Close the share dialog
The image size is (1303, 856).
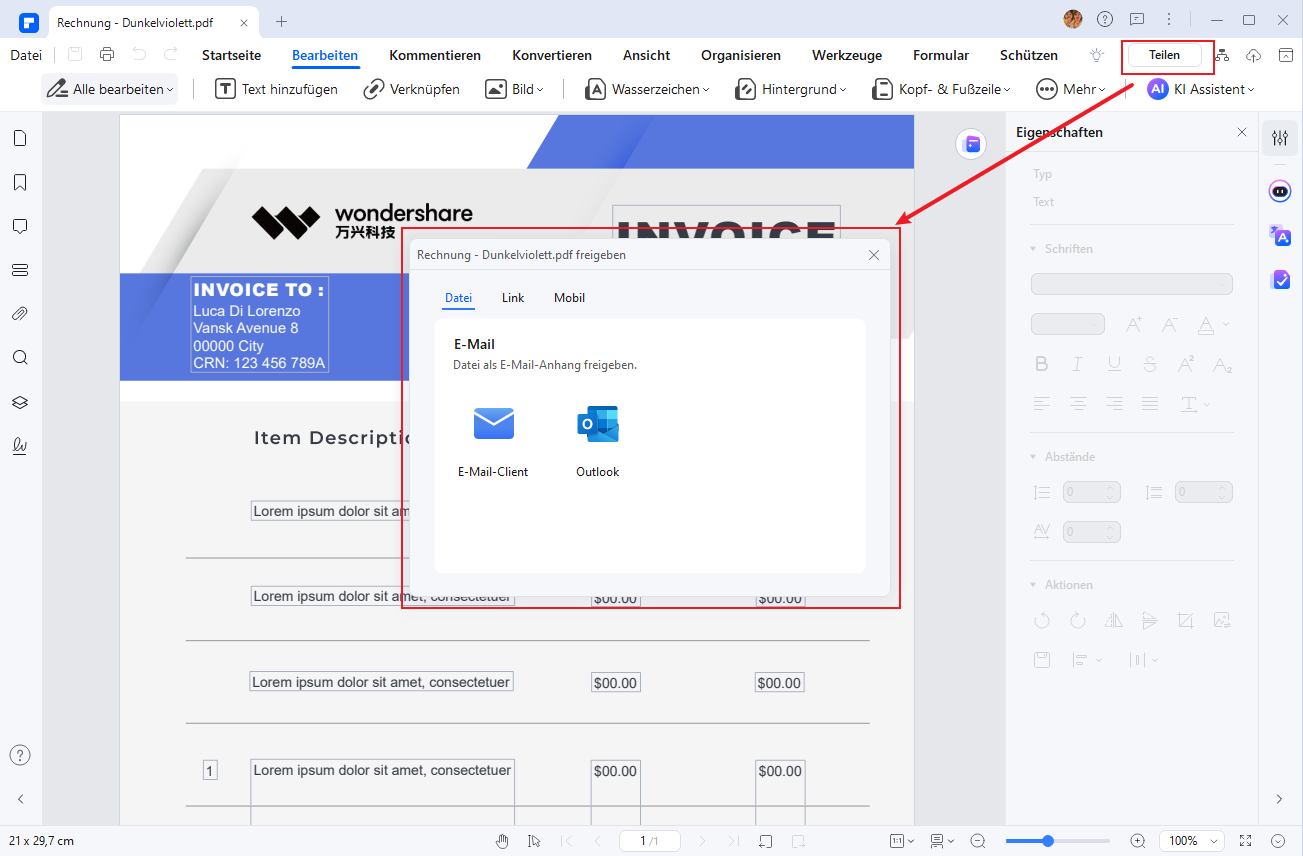point(874,255)
